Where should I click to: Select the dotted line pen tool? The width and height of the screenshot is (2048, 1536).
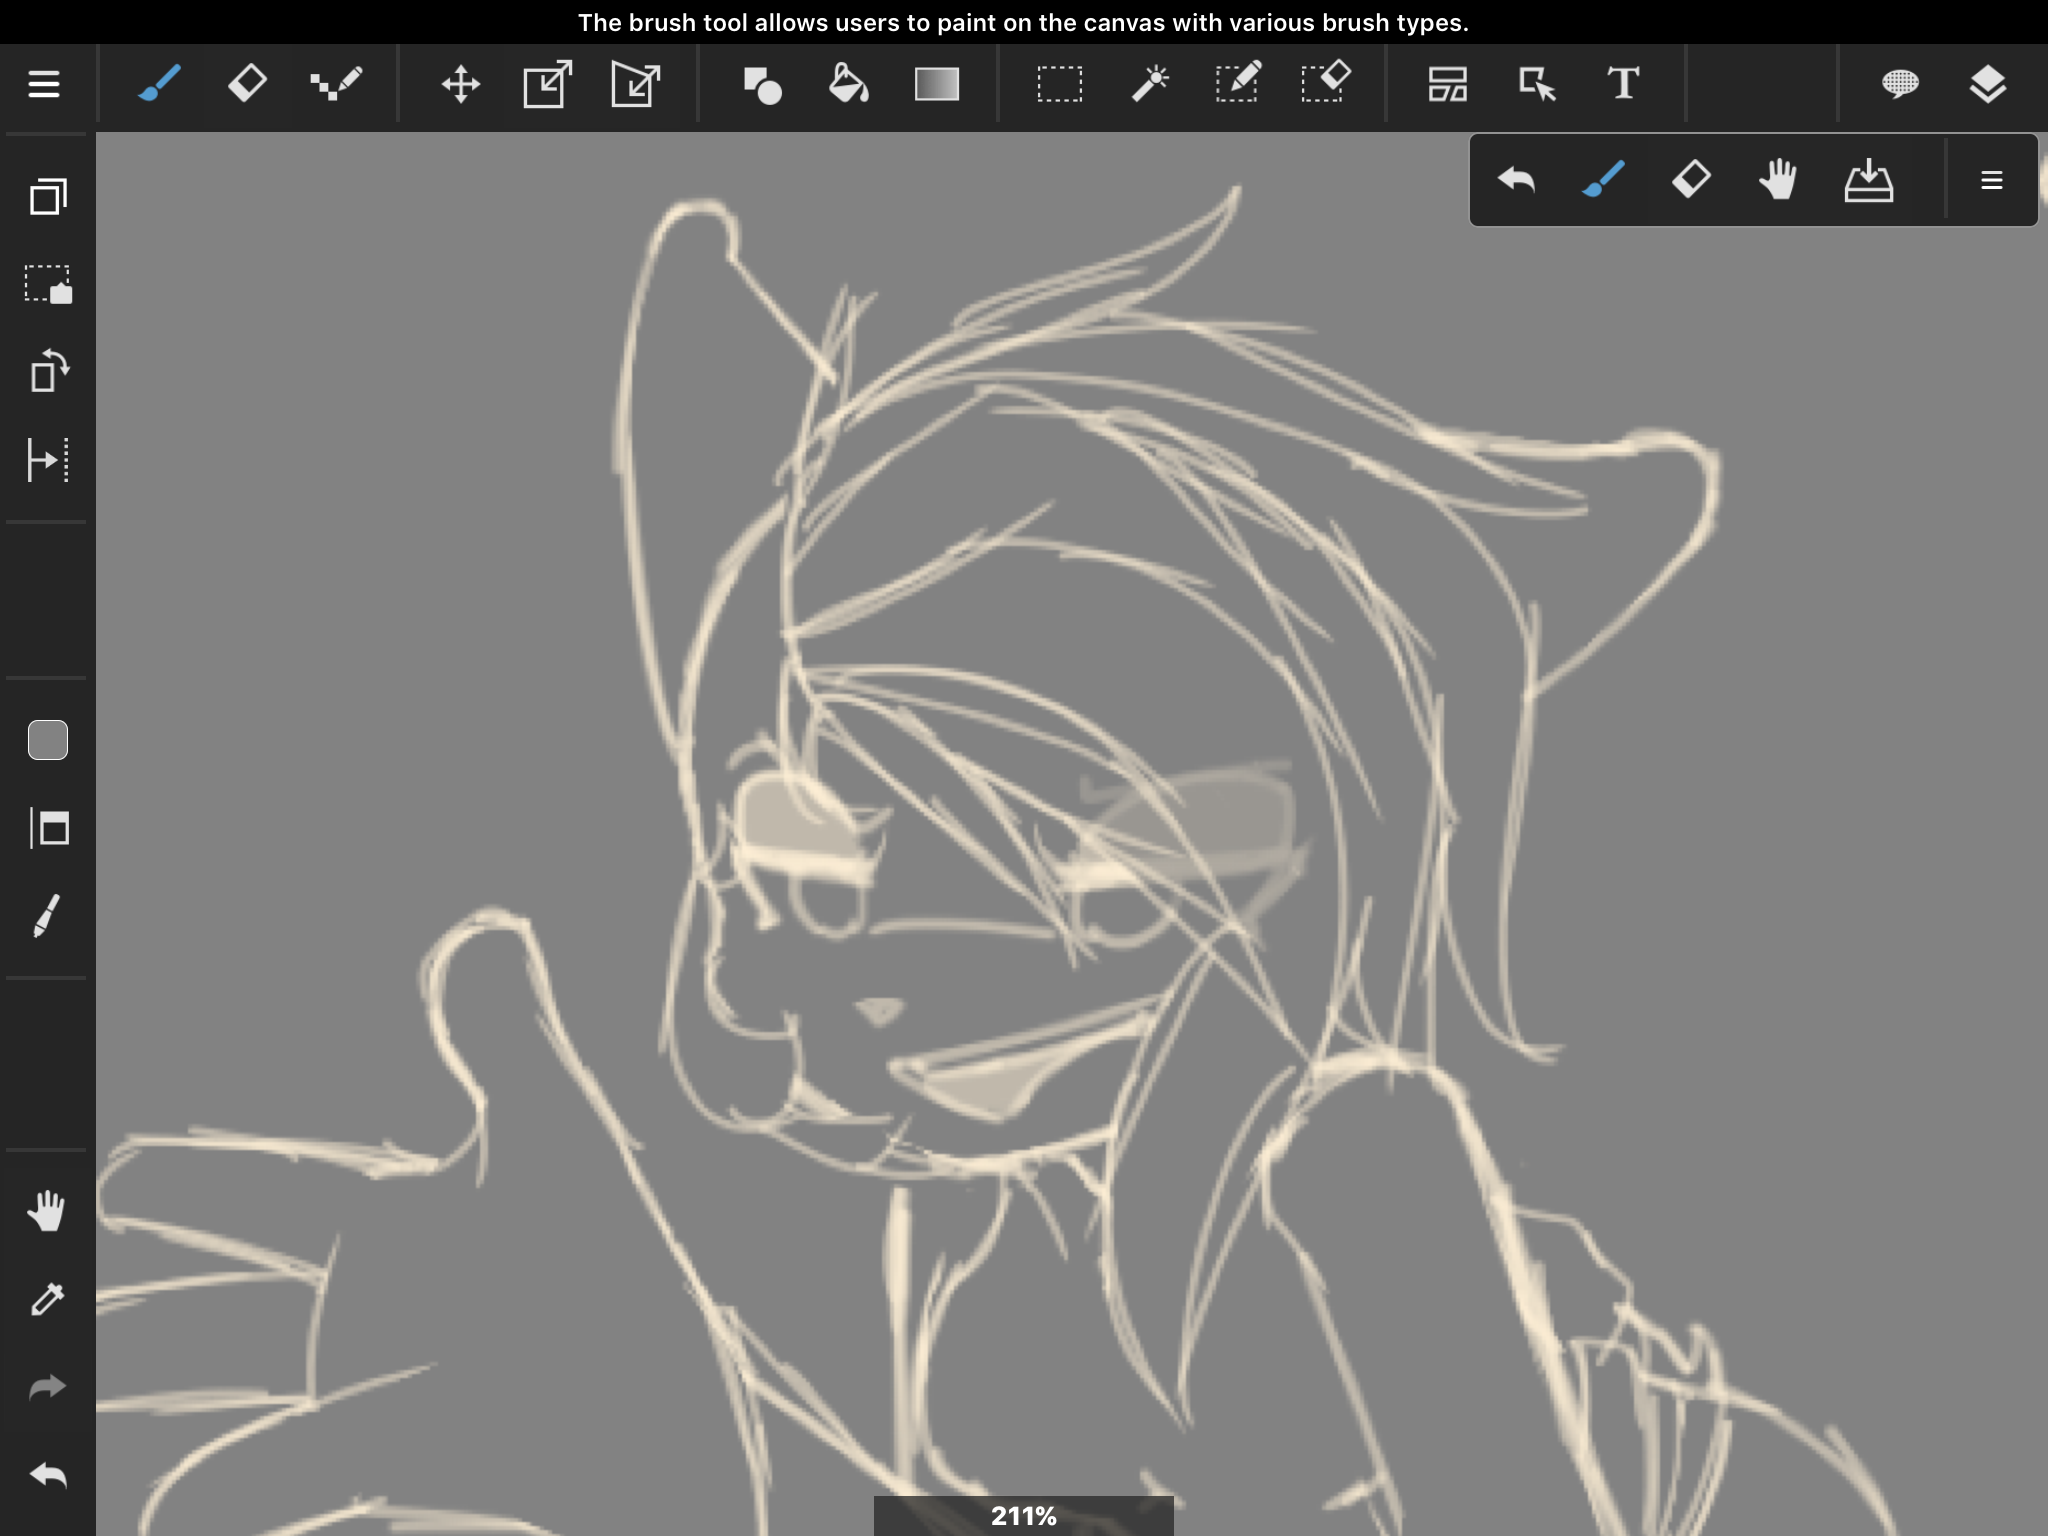click(336, 84)
